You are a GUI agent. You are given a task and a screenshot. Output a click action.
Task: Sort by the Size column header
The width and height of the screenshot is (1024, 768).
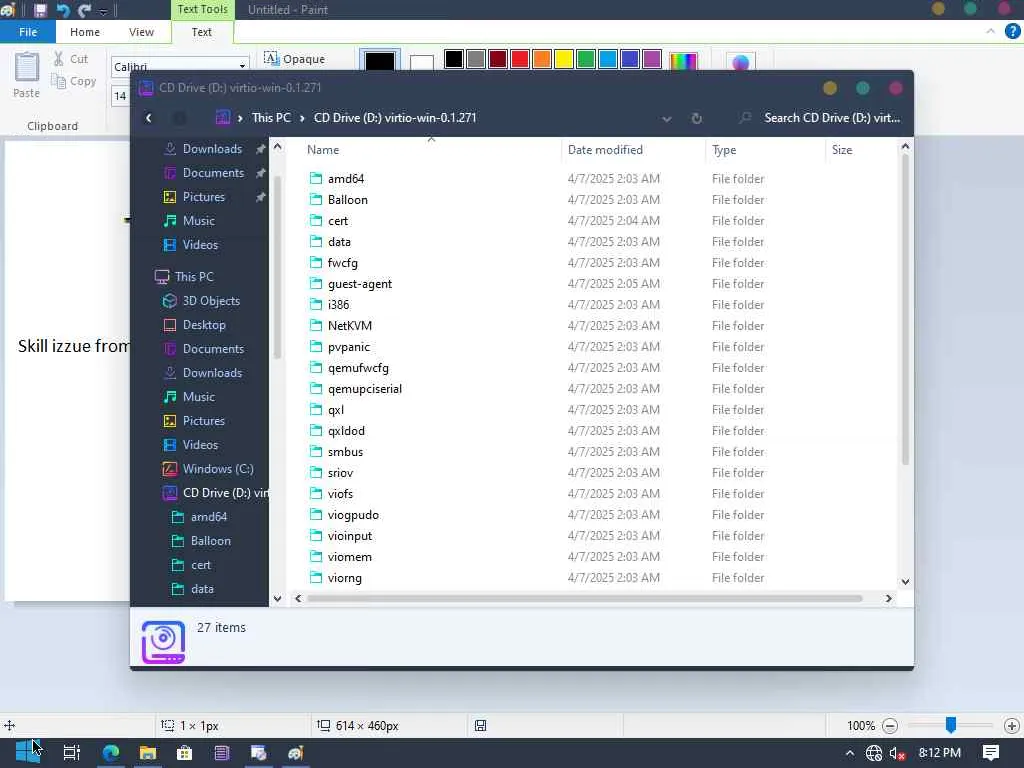click(x=861, y=150)
